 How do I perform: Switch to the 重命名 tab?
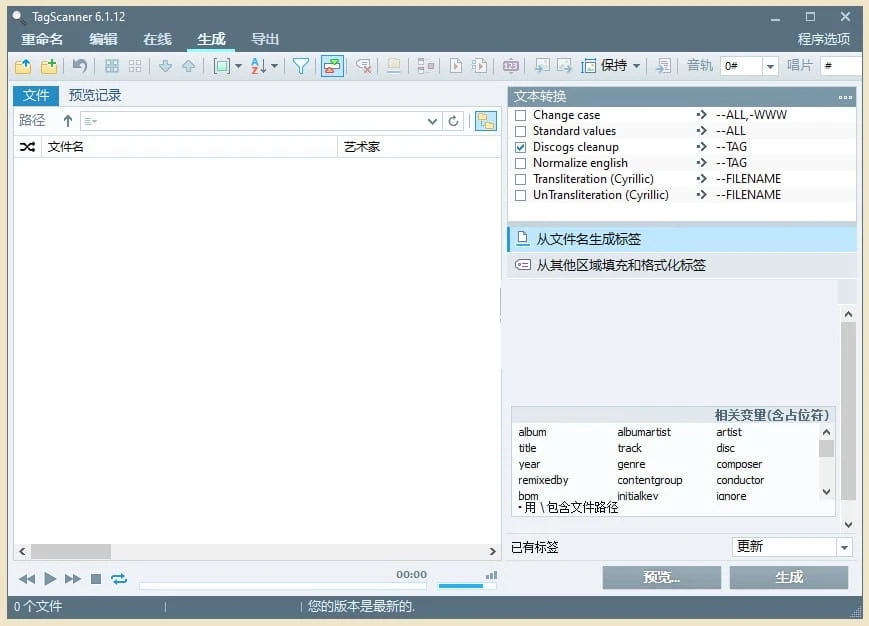pos(42,39)
